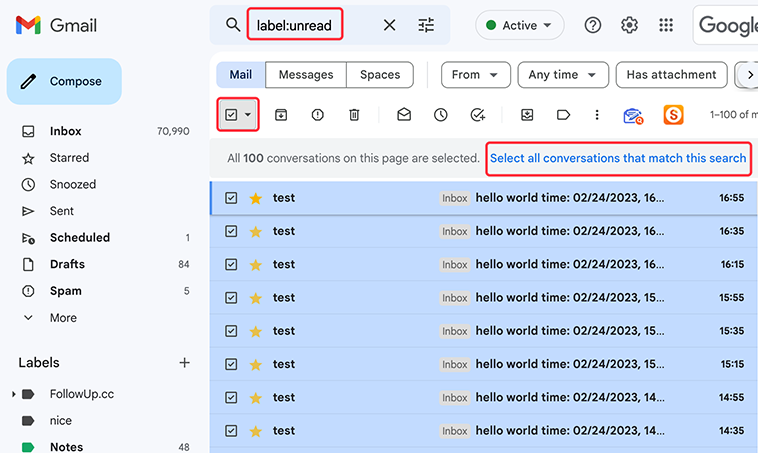
Task: Uncheck the 15:35 test email checkbox
Action: pyautogui.click(x=231, y=331)
